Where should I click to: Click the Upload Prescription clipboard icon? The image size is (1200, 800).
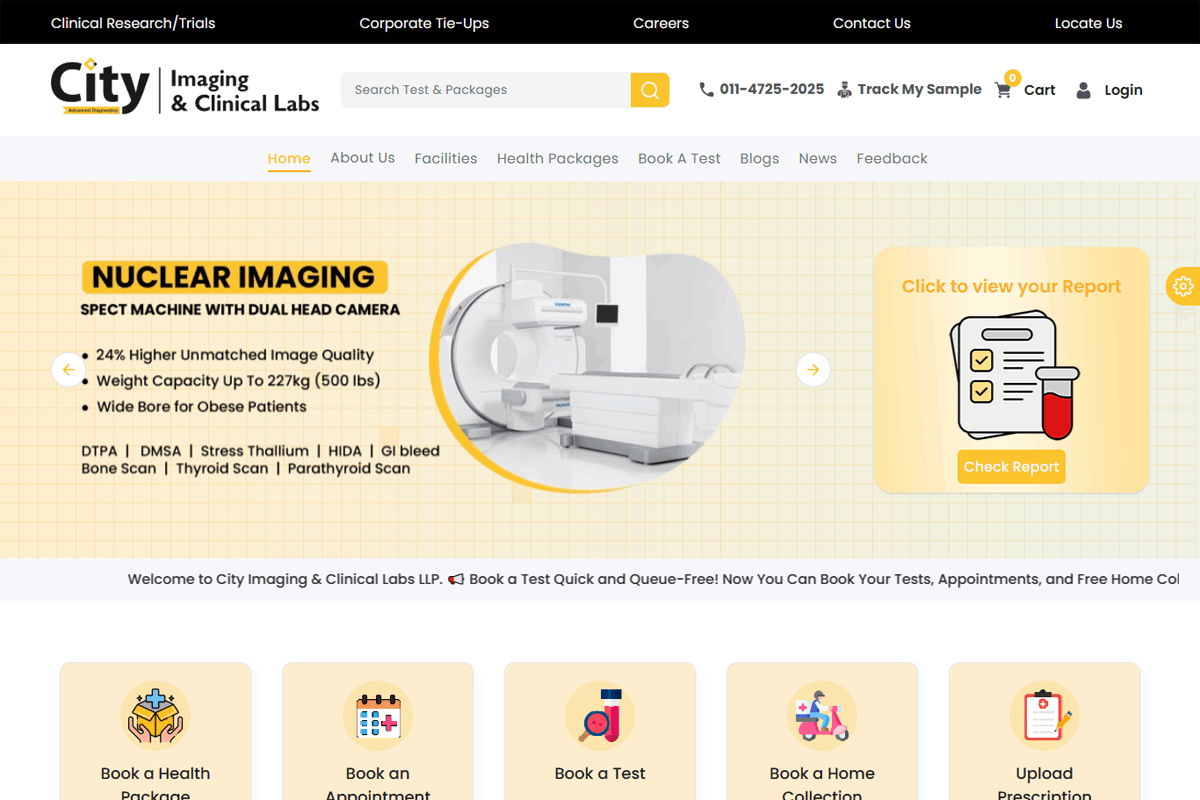(x=1044, y=715)
